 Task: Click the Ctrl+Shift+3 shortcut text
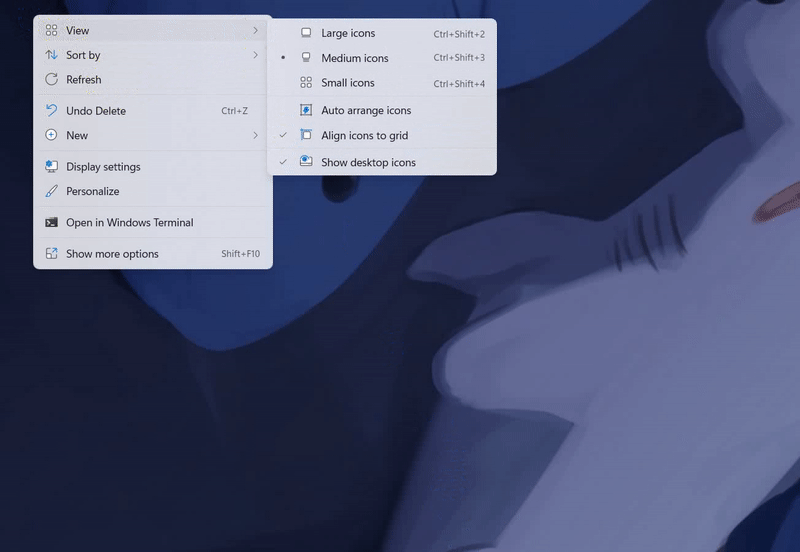point(459,58)
